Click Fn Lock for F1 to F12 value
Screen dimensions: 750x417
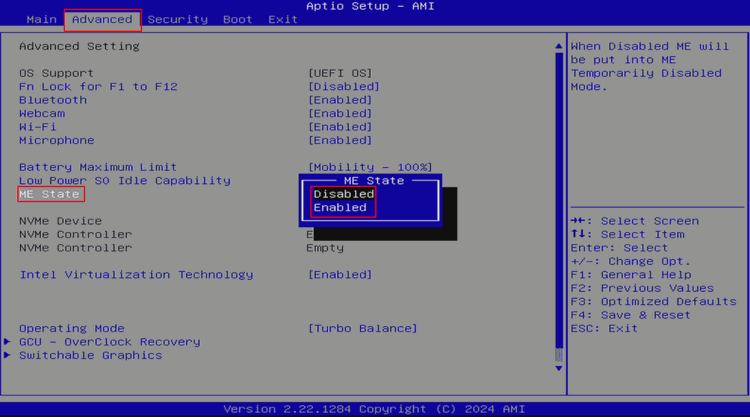pos(343,87)
